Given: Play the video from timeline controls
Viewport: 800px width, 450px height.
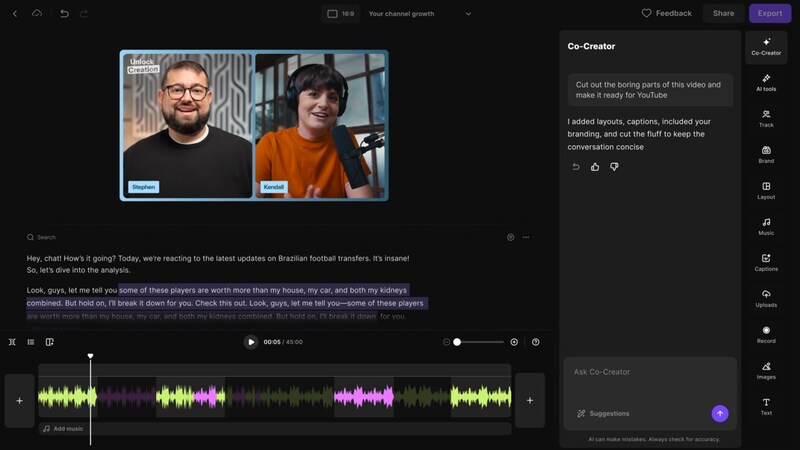Looking at the screenshot, I should tap(251, 342).
